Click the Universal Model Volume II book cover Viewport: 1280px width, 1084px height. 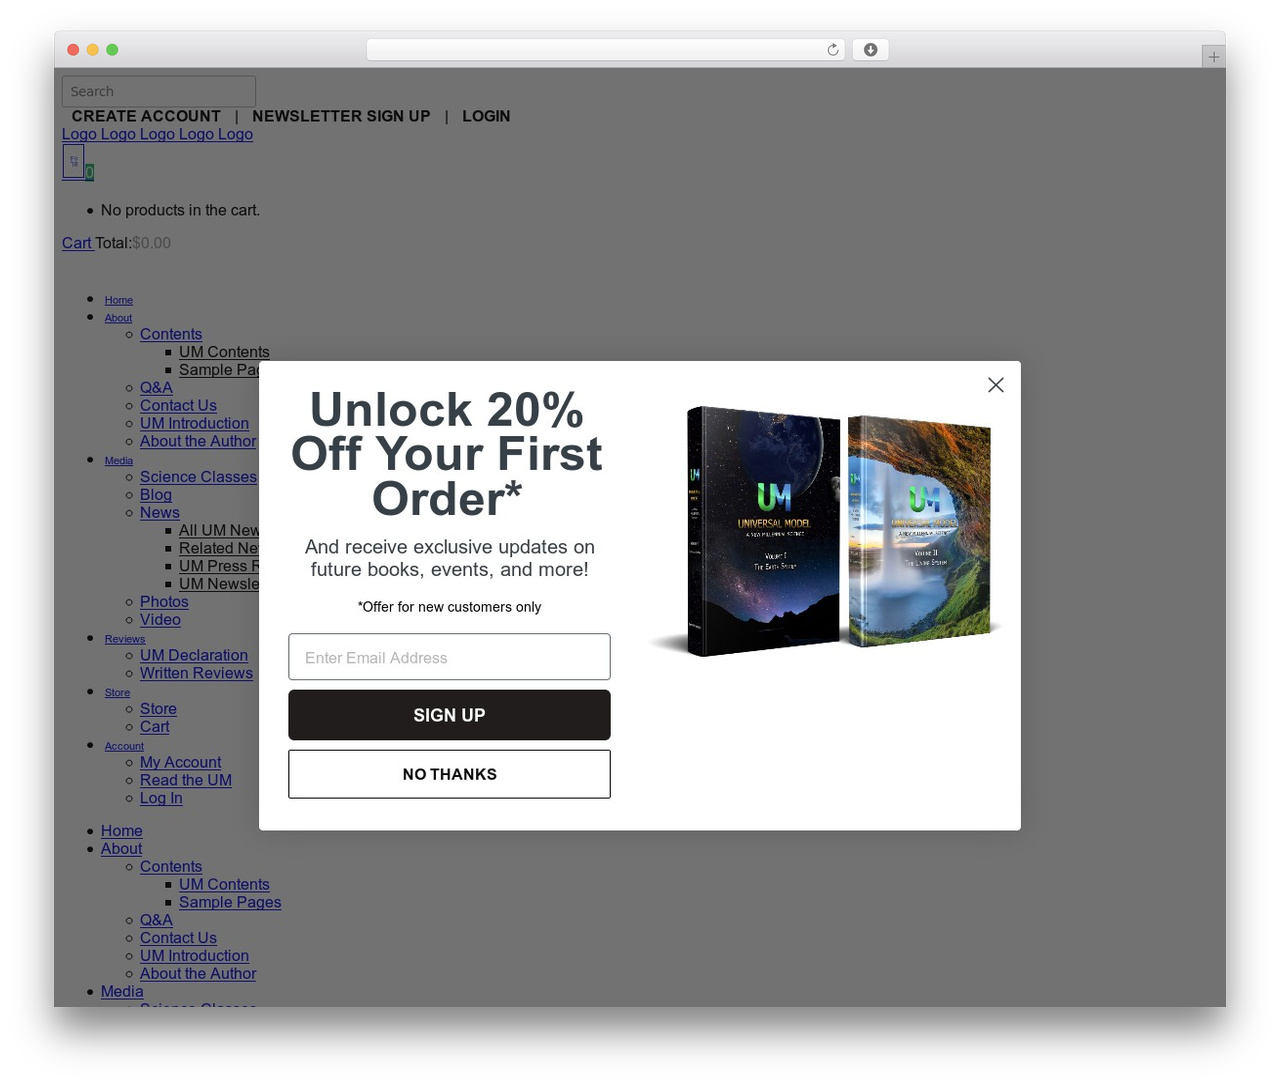coord(919,530)
